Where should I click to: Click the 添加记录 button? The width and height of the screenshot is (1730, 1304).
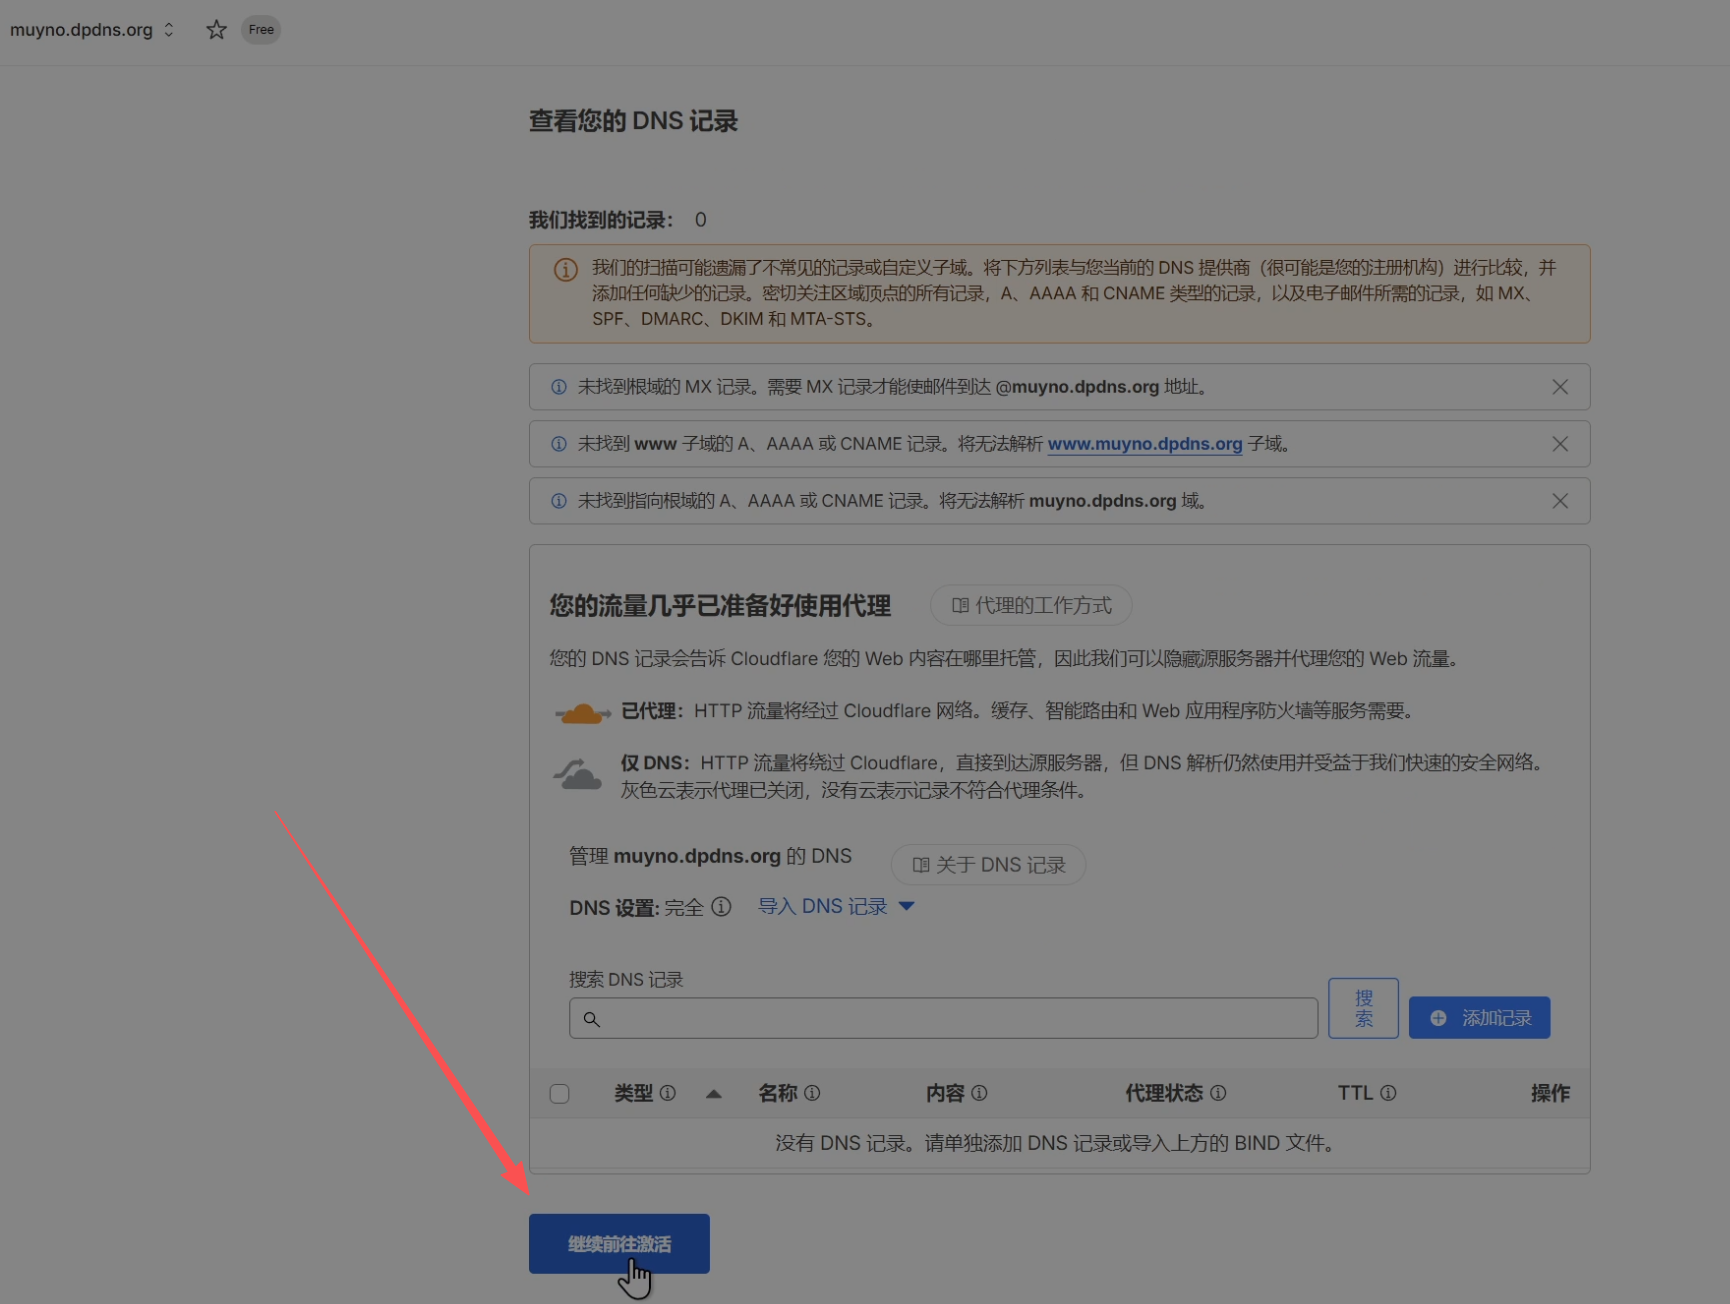click(1479, 1018)
